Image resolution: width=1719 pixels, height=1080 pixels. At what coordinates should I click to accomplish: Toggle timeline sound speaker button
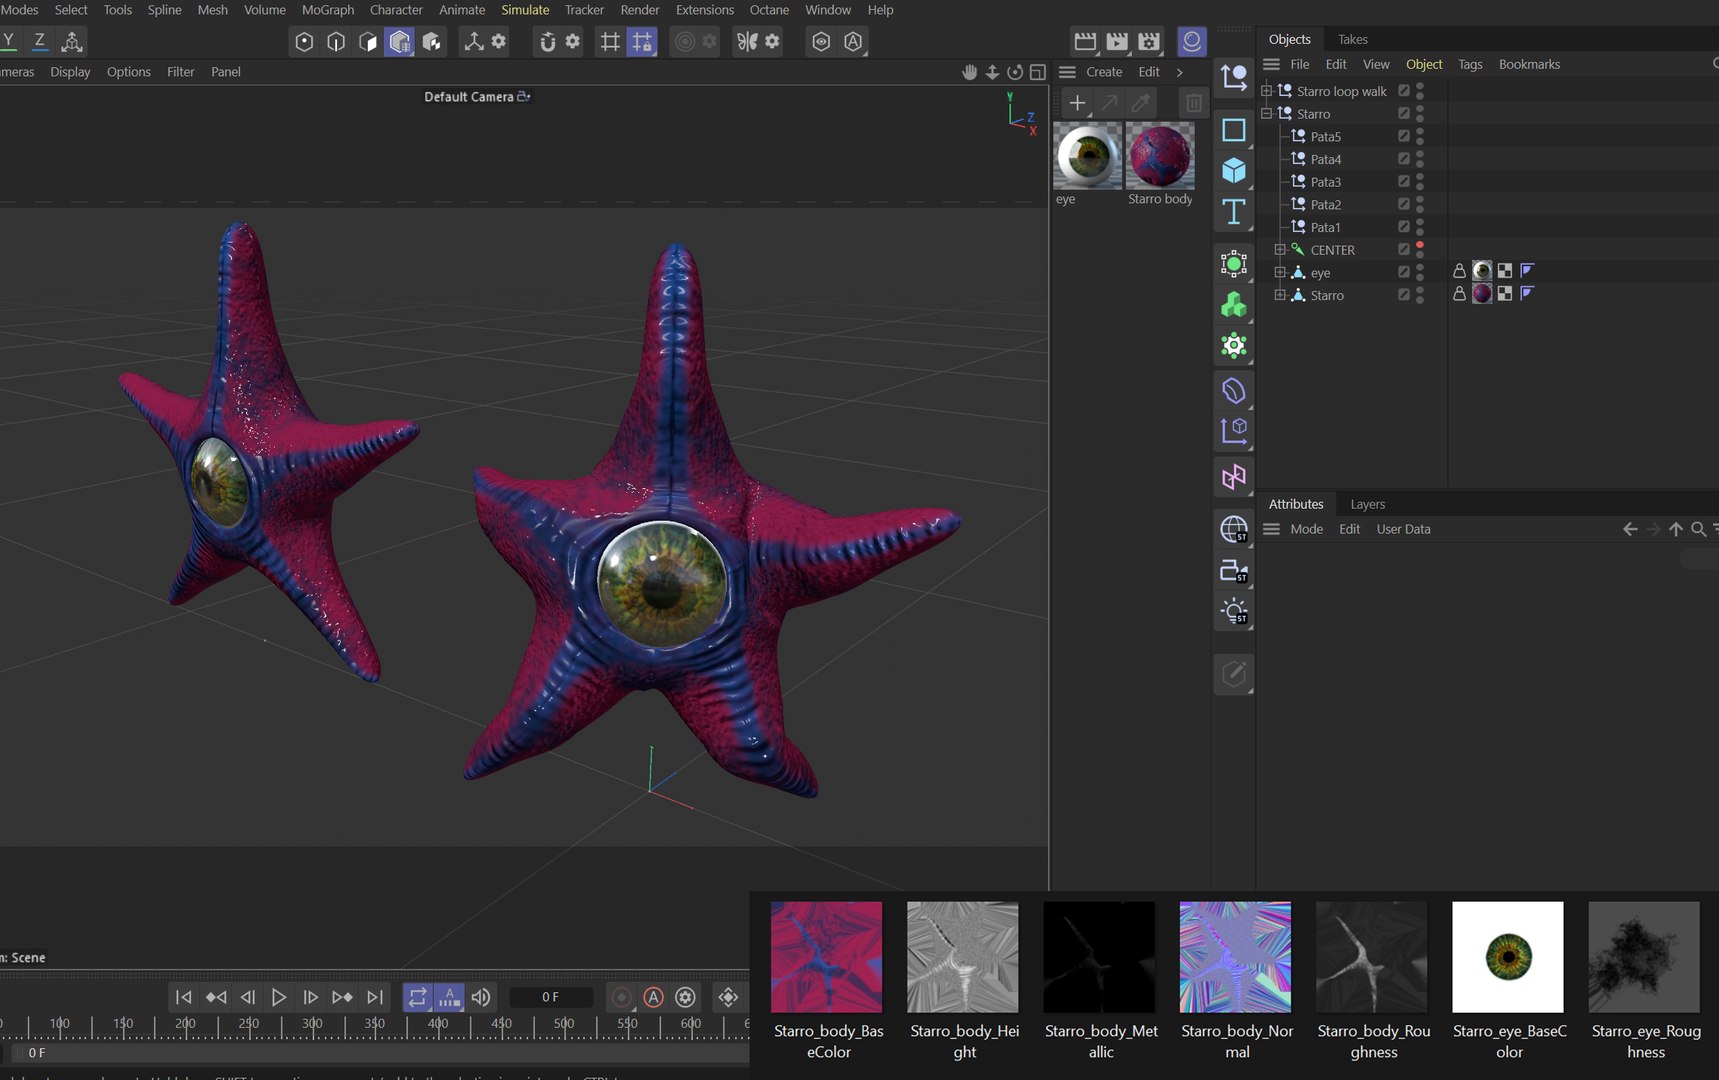pyautogui.click(x=481, y=997)
